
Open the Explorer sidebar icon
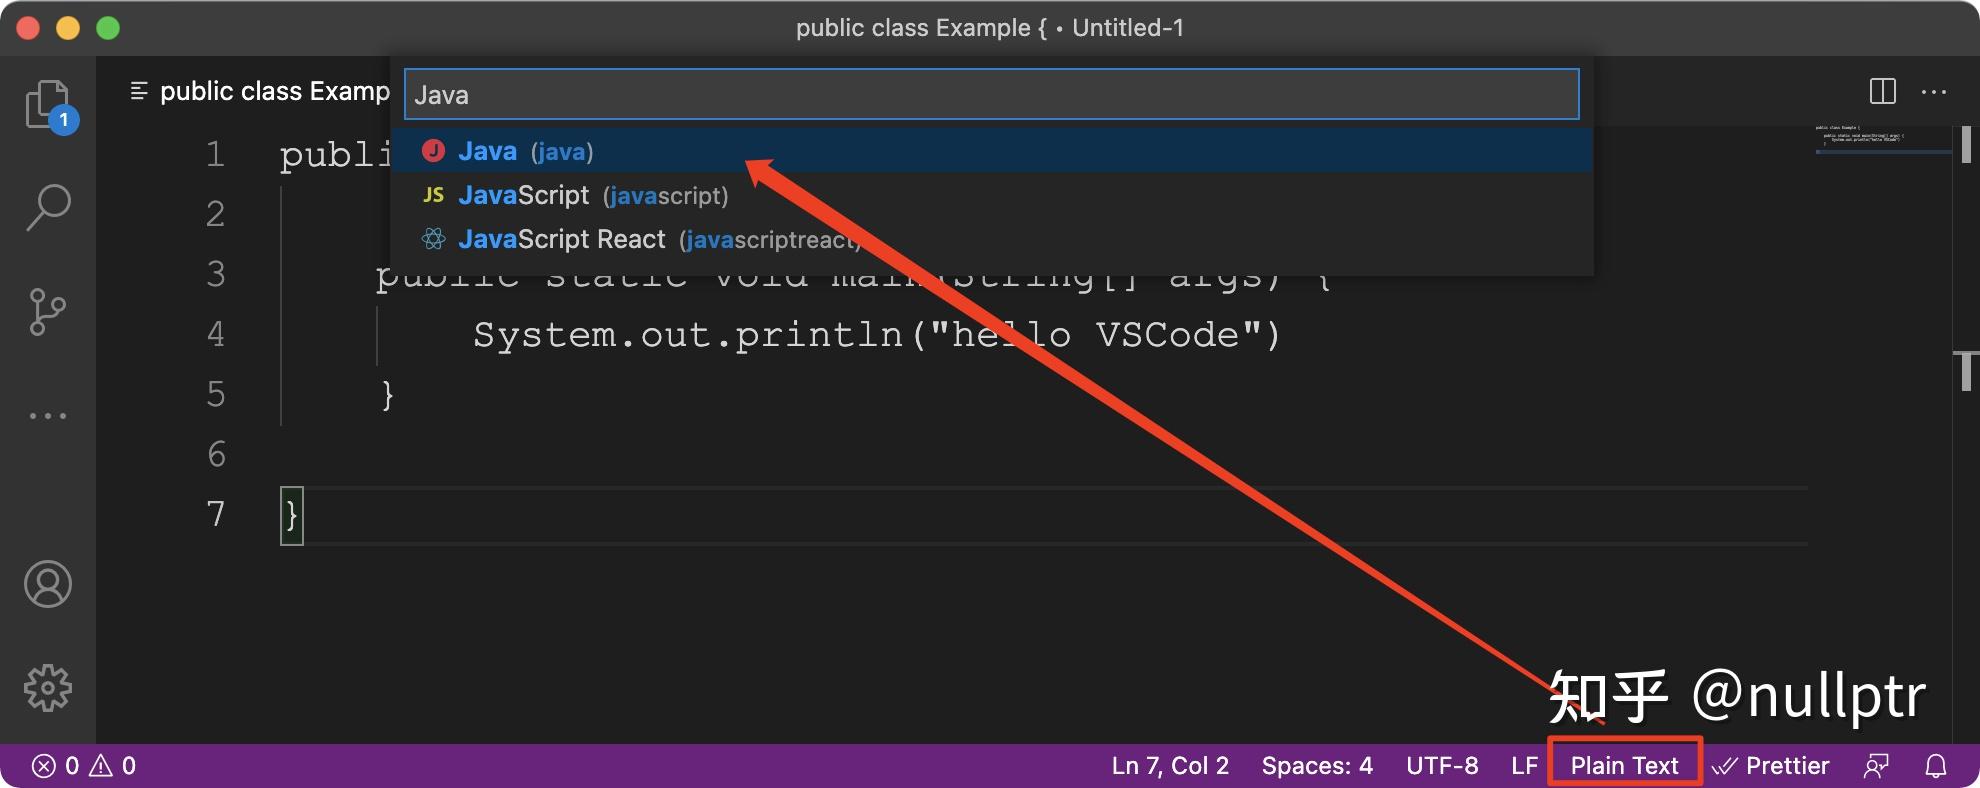[x=48, y=103]
